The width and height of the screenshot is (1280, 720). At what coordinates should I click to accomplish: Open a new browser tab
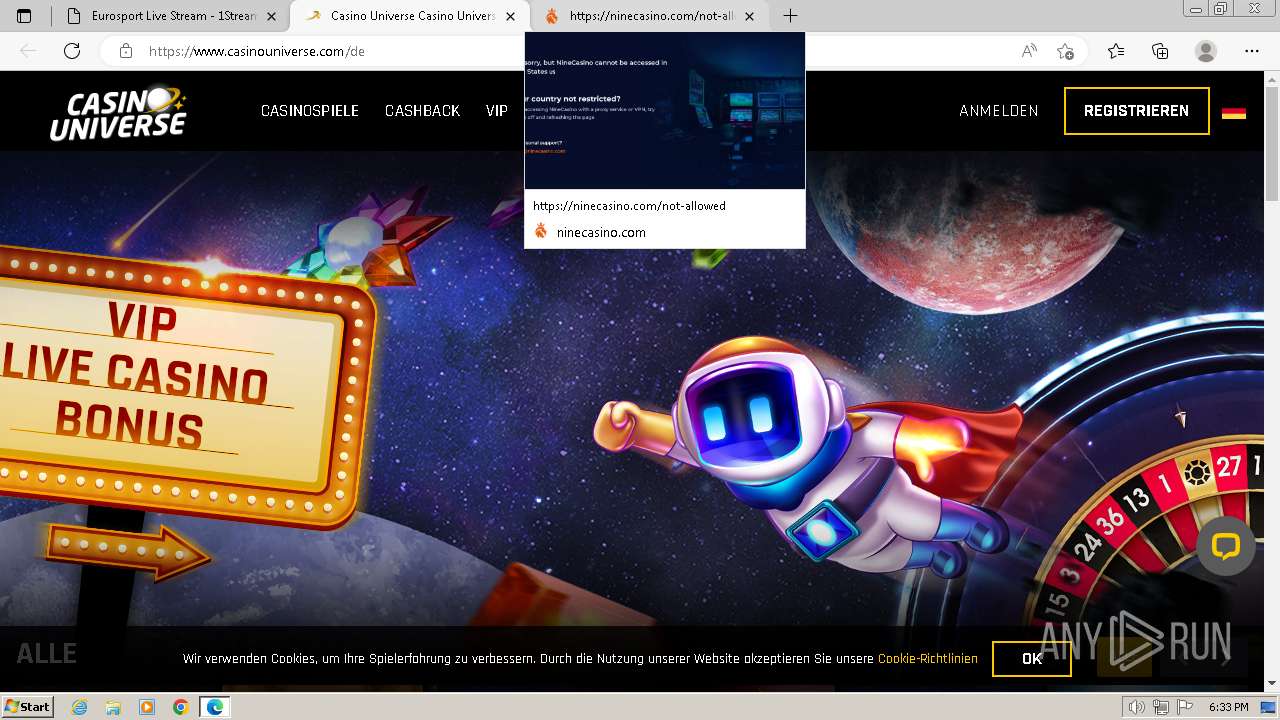(x=790, y=16)
